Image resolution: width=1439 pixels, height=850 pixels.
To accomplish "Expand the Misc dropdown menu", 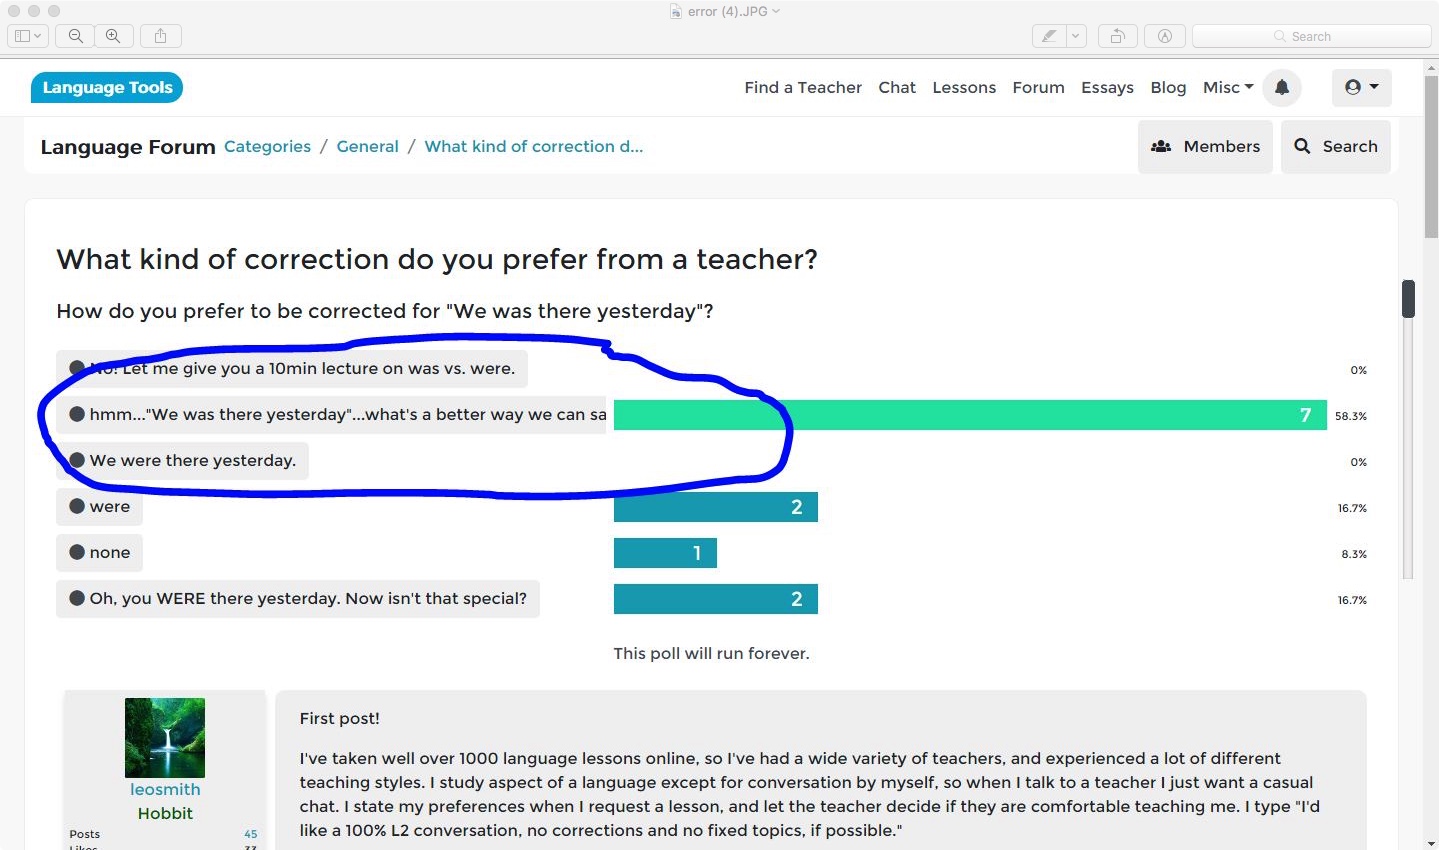I will point(1227,88).
